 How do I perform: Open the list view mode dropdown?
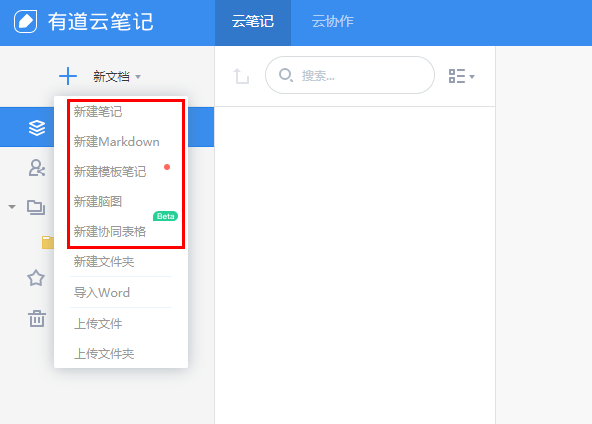point(461,76)
